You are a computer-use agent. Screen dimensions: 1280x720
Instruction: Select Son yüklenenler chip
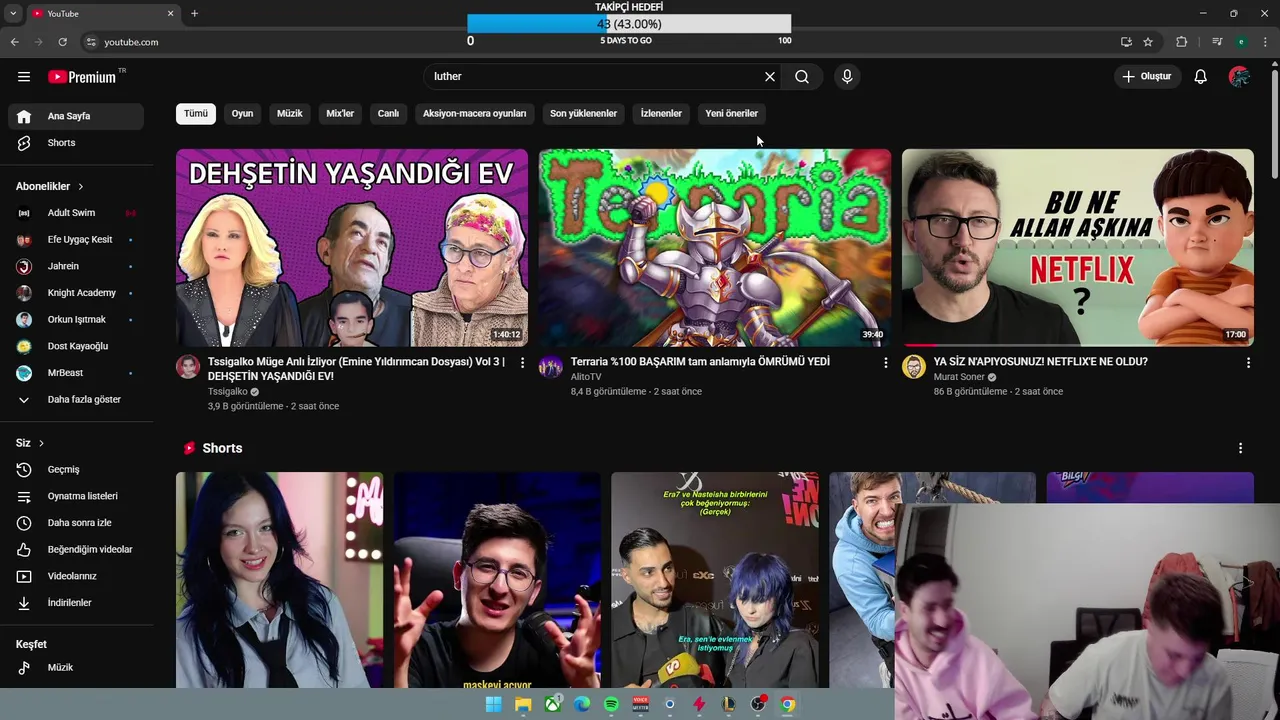point(583,114)
